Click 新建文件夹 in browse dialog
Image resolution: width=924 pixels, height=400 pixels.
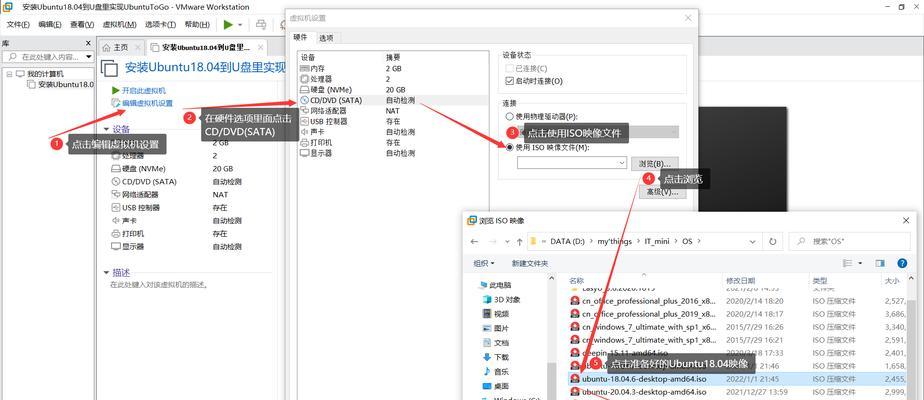tap(530, 263)
